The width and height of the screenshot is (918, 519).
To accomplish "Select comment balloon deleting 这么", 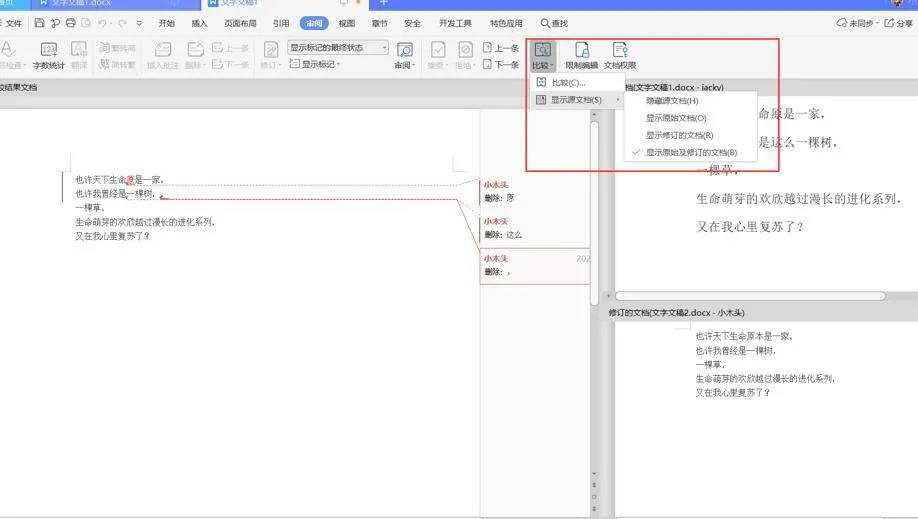I will pyautogui.click(x=535, y=228).
